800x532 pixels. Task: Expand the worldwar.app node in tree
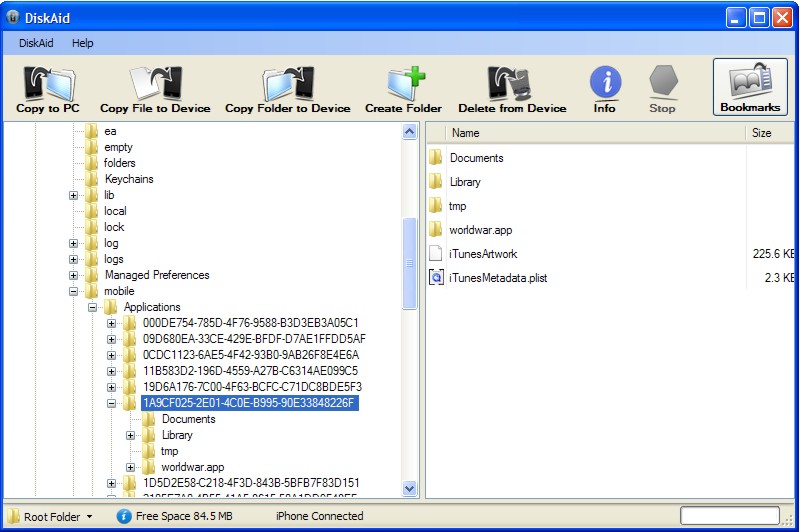click(131, 467)
